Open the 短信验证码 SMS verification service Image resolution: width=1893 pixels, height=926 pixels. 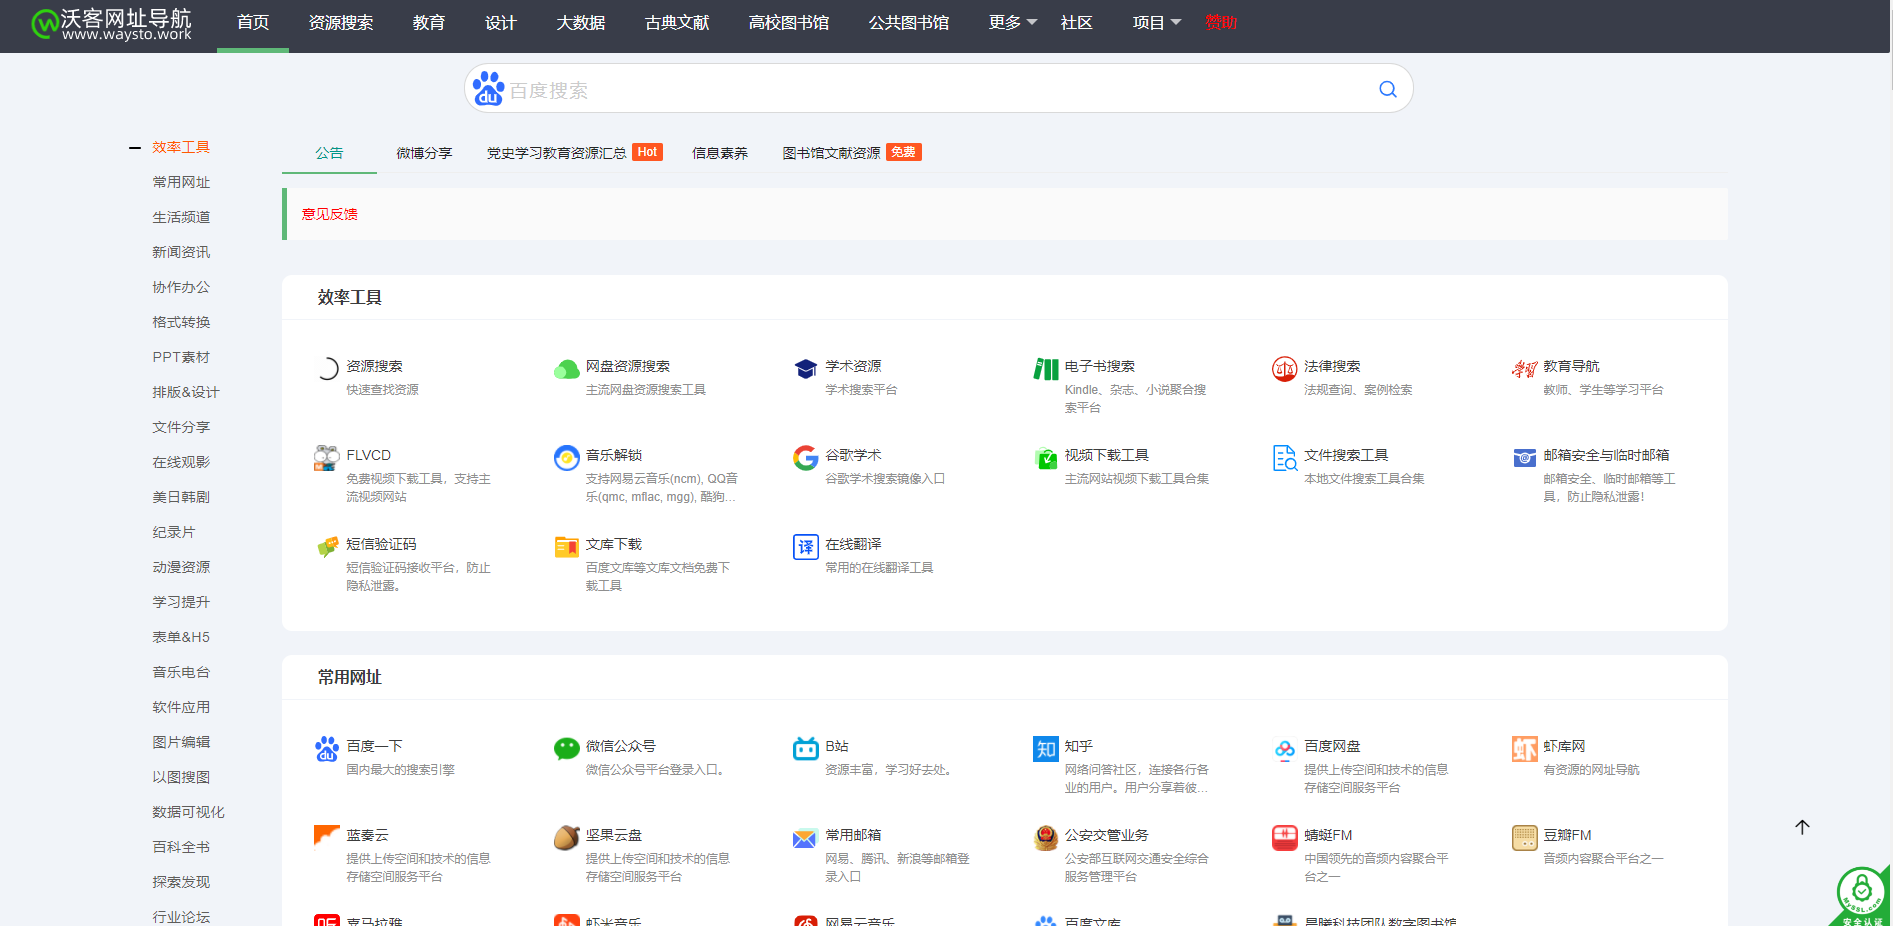(381, 544)
